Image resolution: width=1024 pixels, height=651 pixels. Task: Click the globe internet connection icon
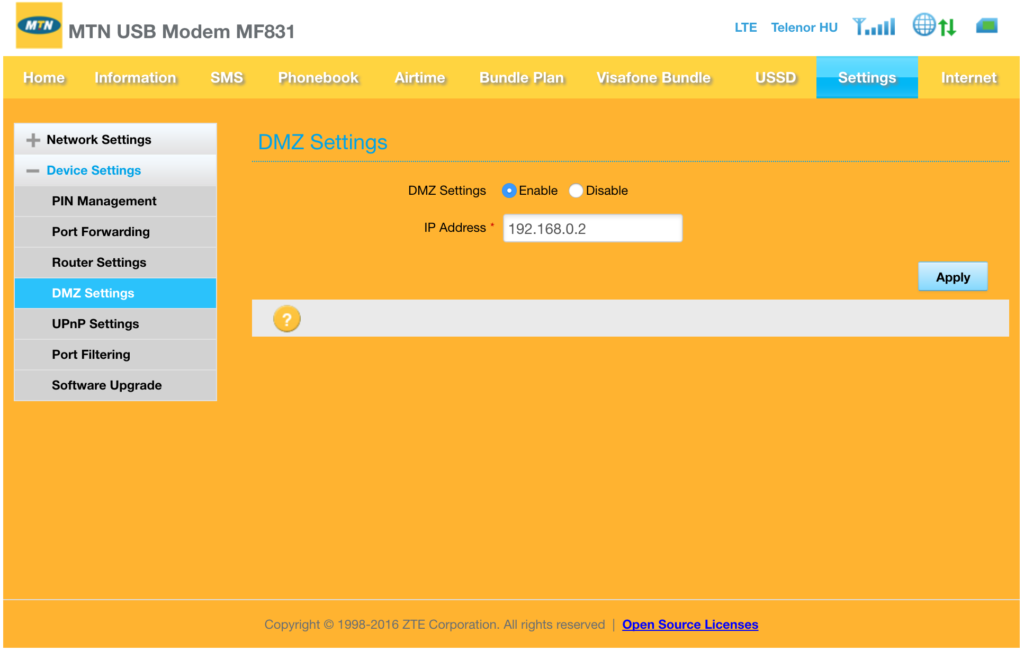click(924, 25)
